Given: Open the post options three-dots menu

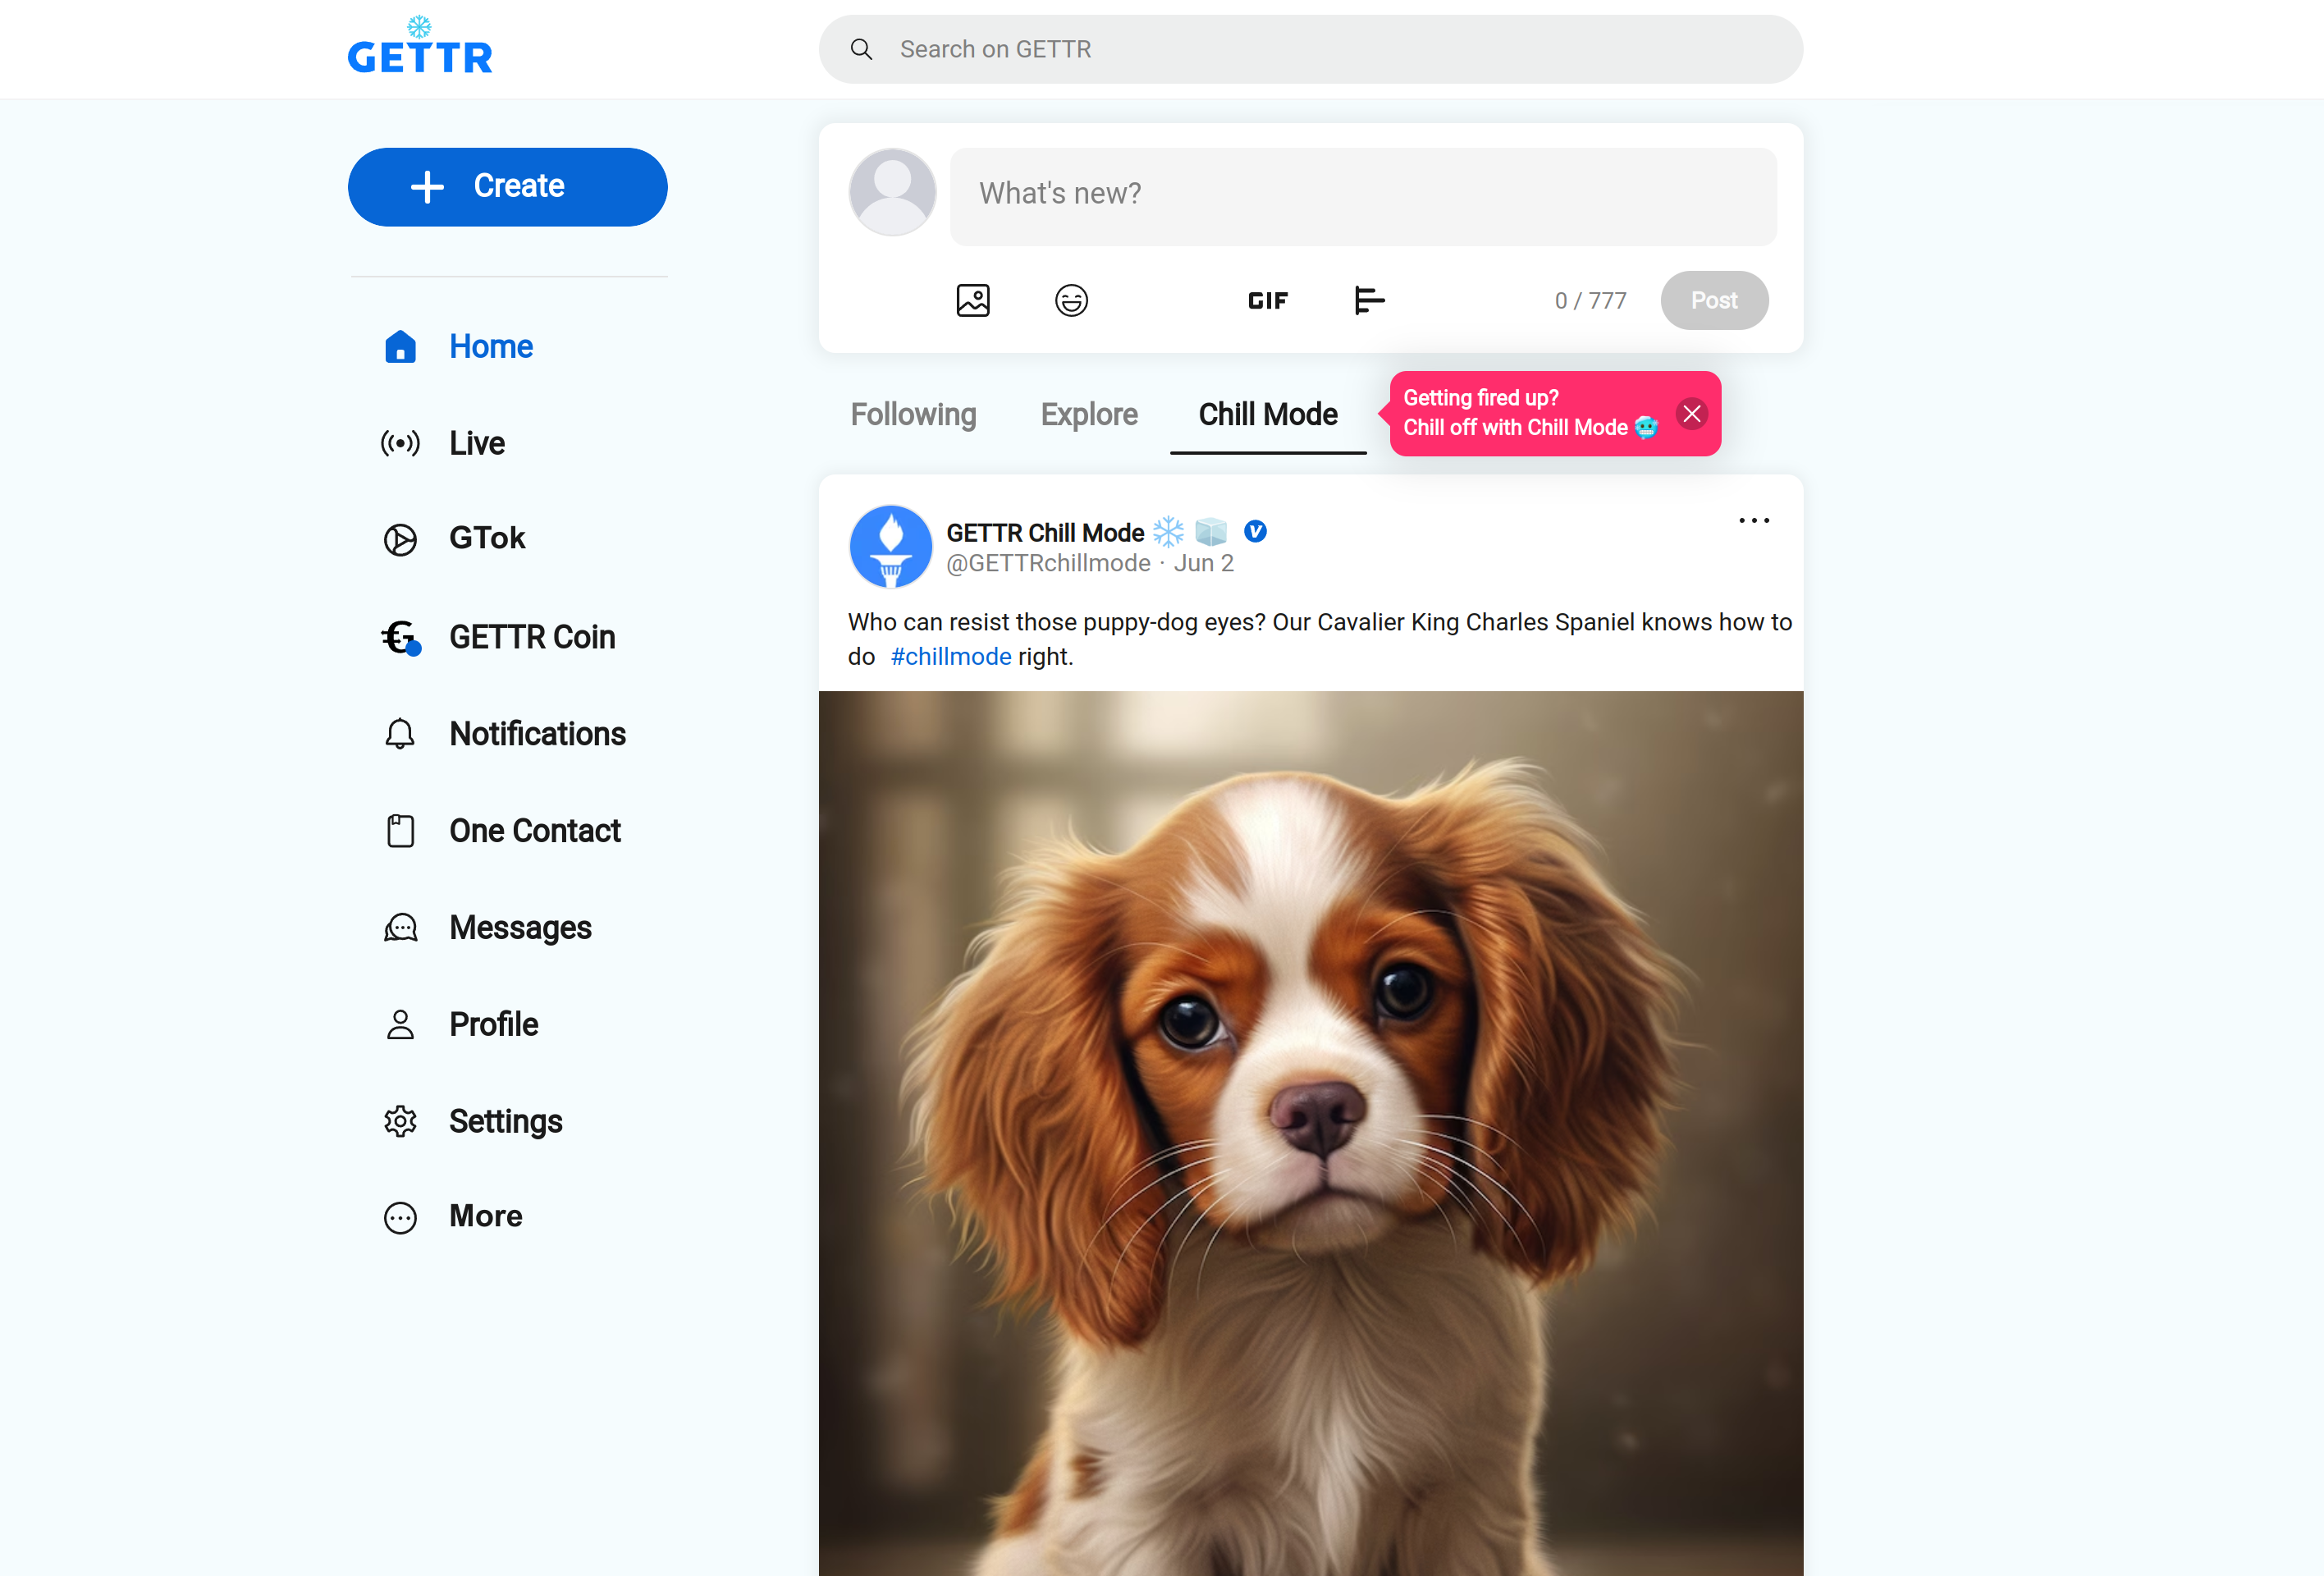Looking at the screenshot, I should pos(1753,521).
